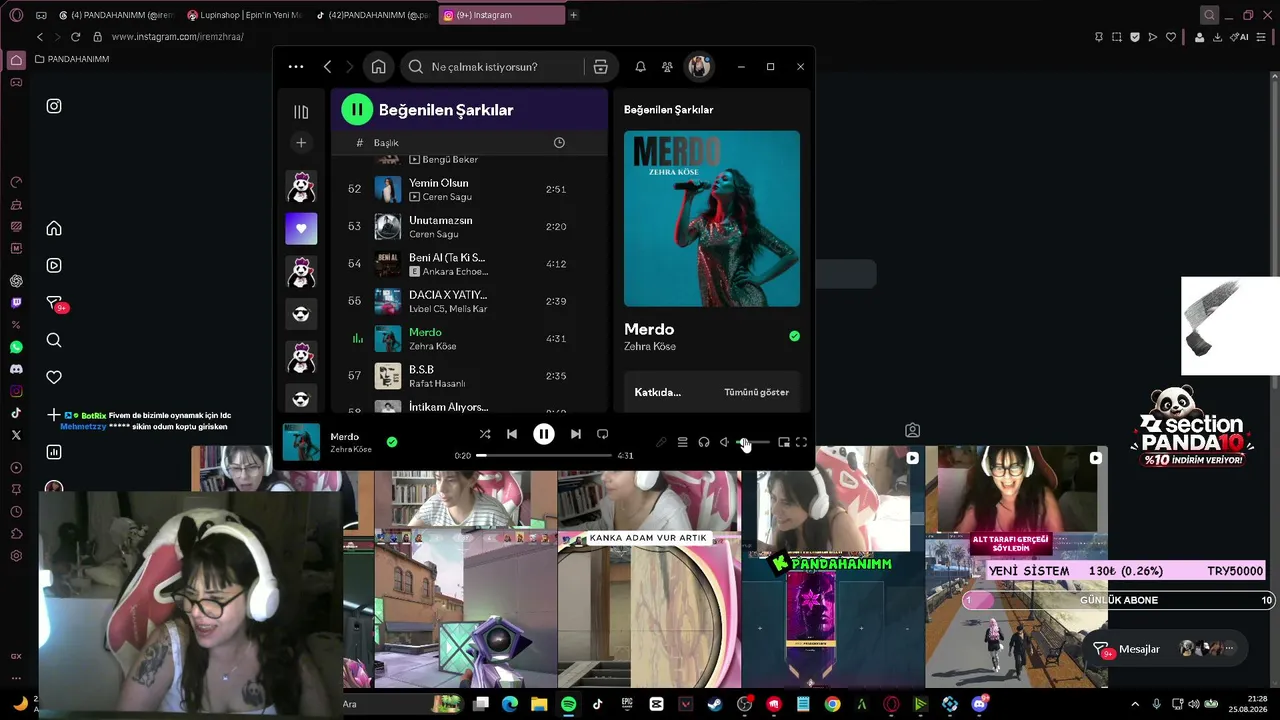The width and height of the screenshot is (1280, 720).
Task: Switch Spotify to full screen view
Action: coord(801,442)
